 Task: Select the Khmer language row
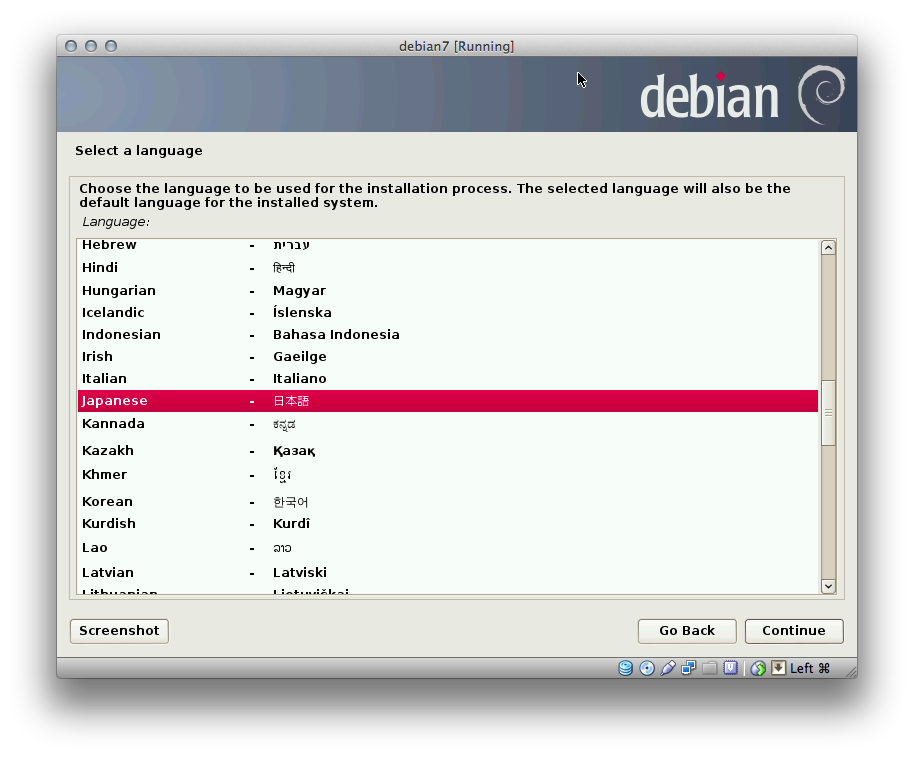point(448,475)
